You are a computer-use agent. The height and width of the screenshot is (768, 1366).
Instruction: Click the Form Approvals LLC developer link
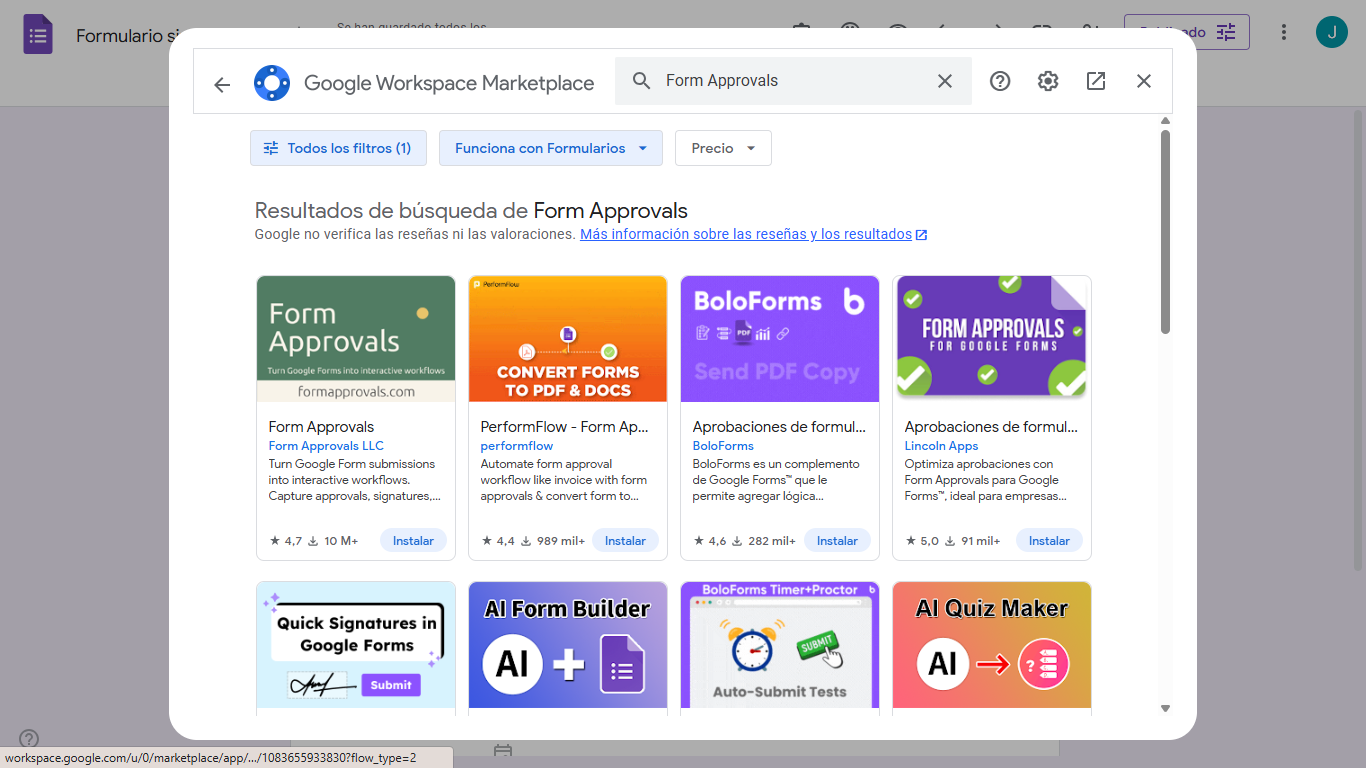(326, 446)
